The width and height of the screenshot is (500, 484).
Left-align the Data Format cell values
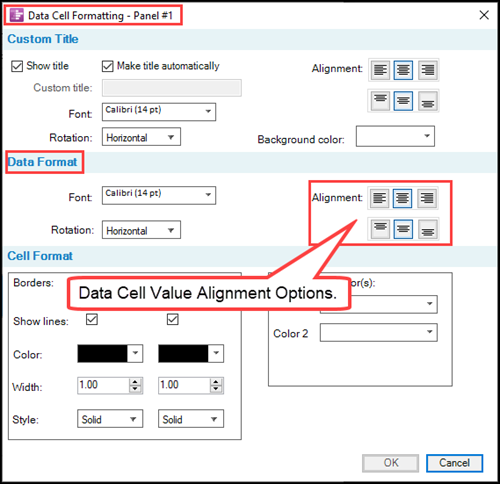point(379,198)
